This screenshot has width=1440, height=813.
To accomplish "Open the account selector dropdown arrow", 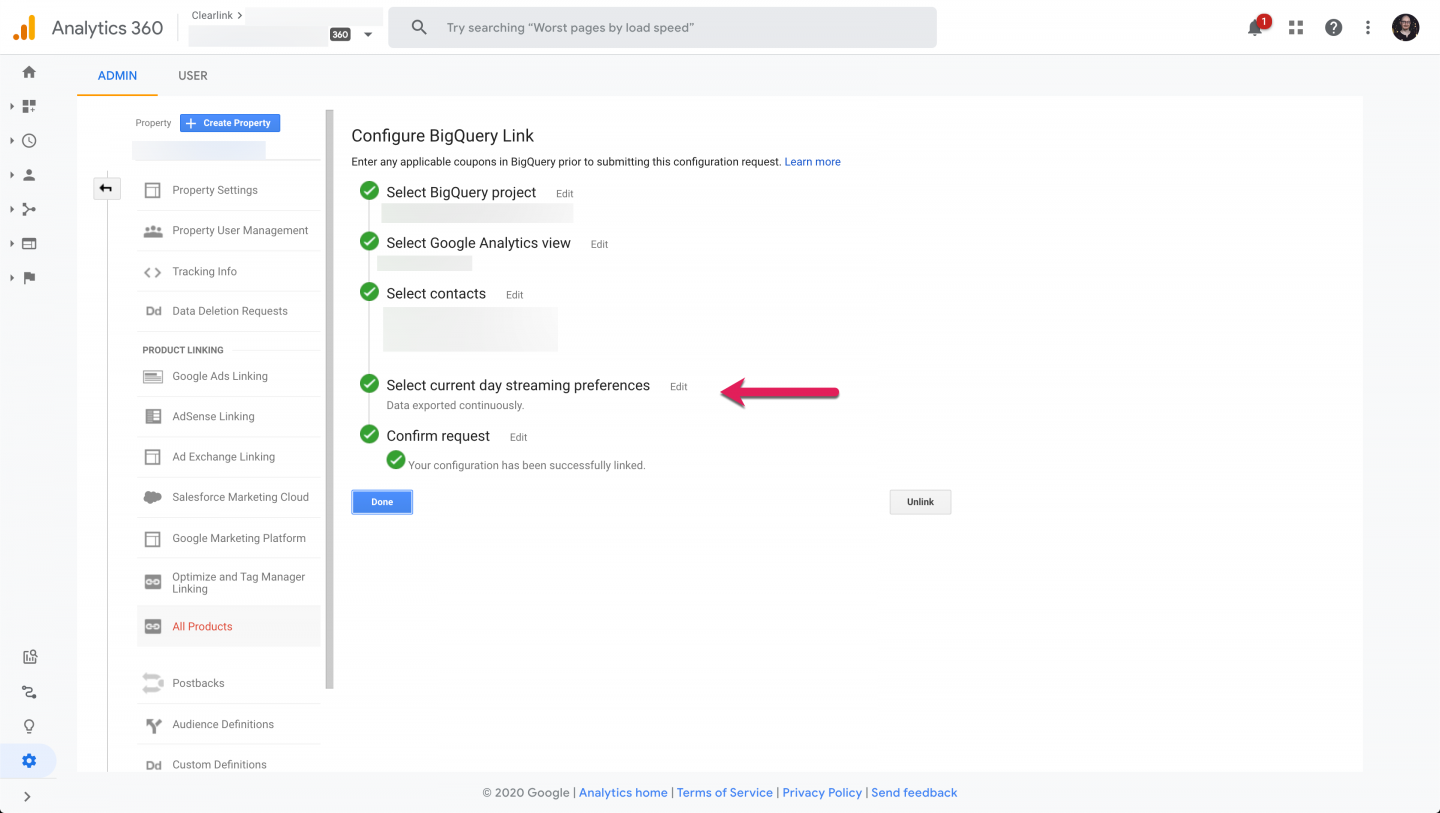I will point(368,35).
